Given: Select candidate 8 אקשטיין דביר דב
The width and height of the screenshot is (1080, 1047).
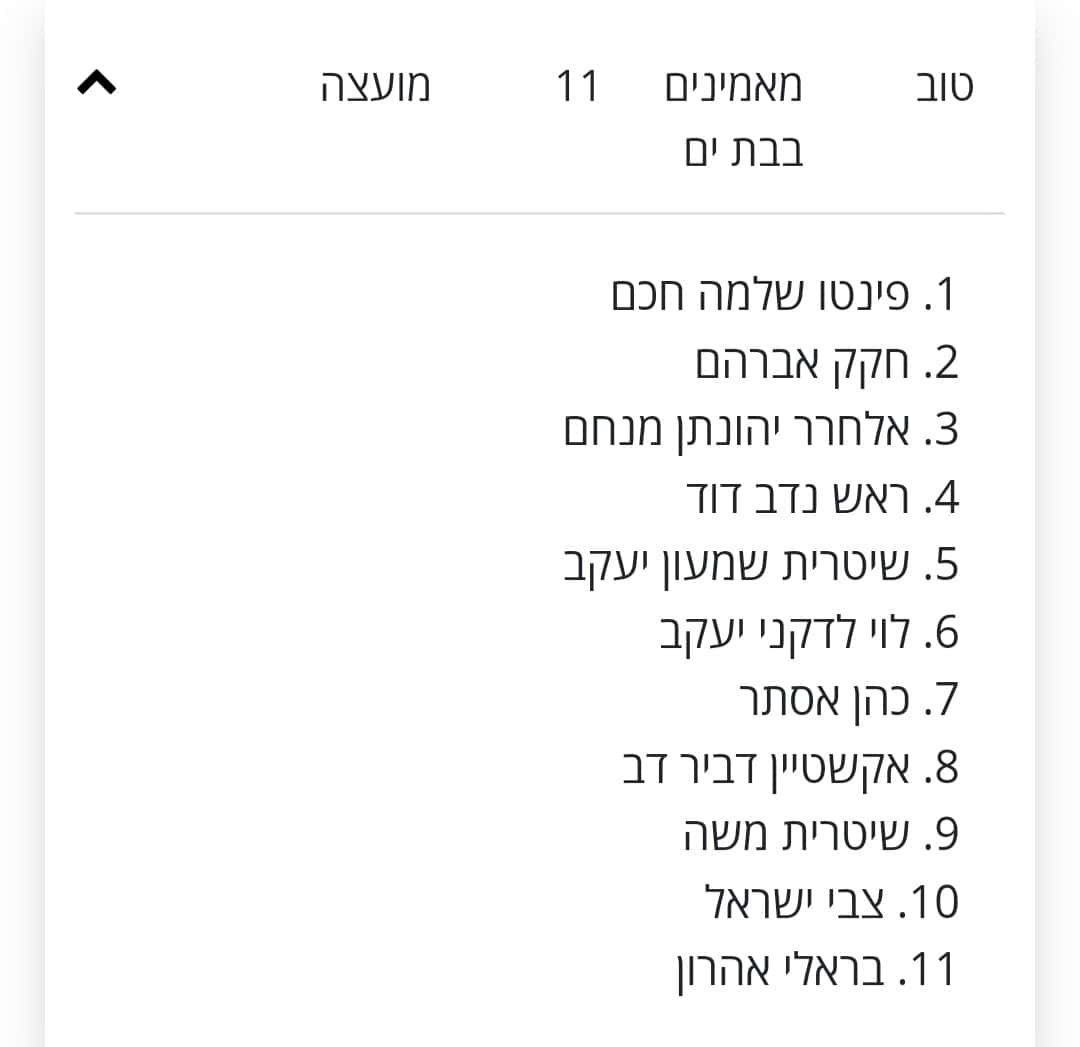Looking at the screenshot, I should [x=790, y=768].
